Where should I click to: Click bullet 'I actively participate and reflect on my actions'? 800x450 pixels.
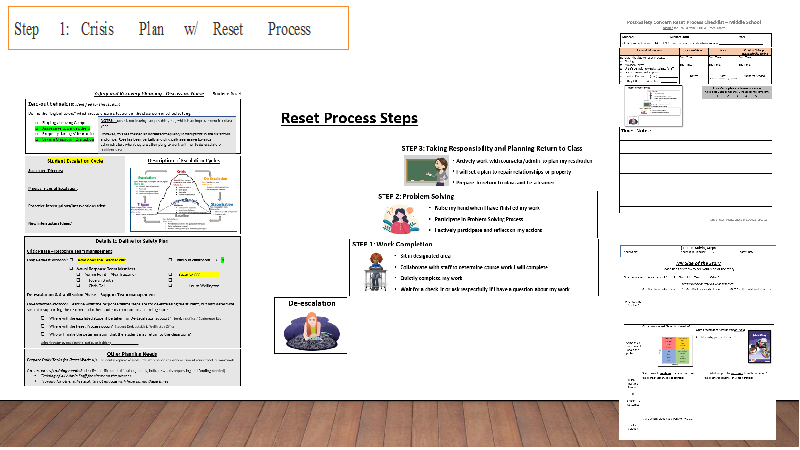tap(488, 231)
